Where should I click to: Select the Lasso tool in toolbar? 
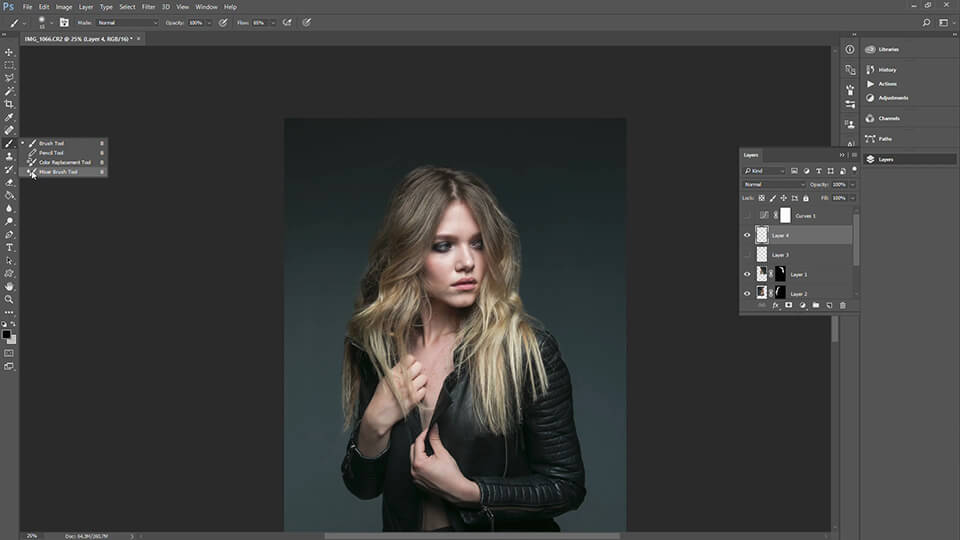point(9,78)
